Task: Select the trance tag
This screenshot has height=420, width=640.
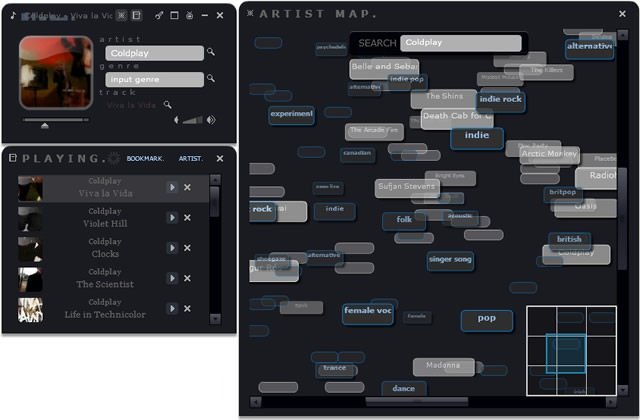Action: [x=335, y=369]
